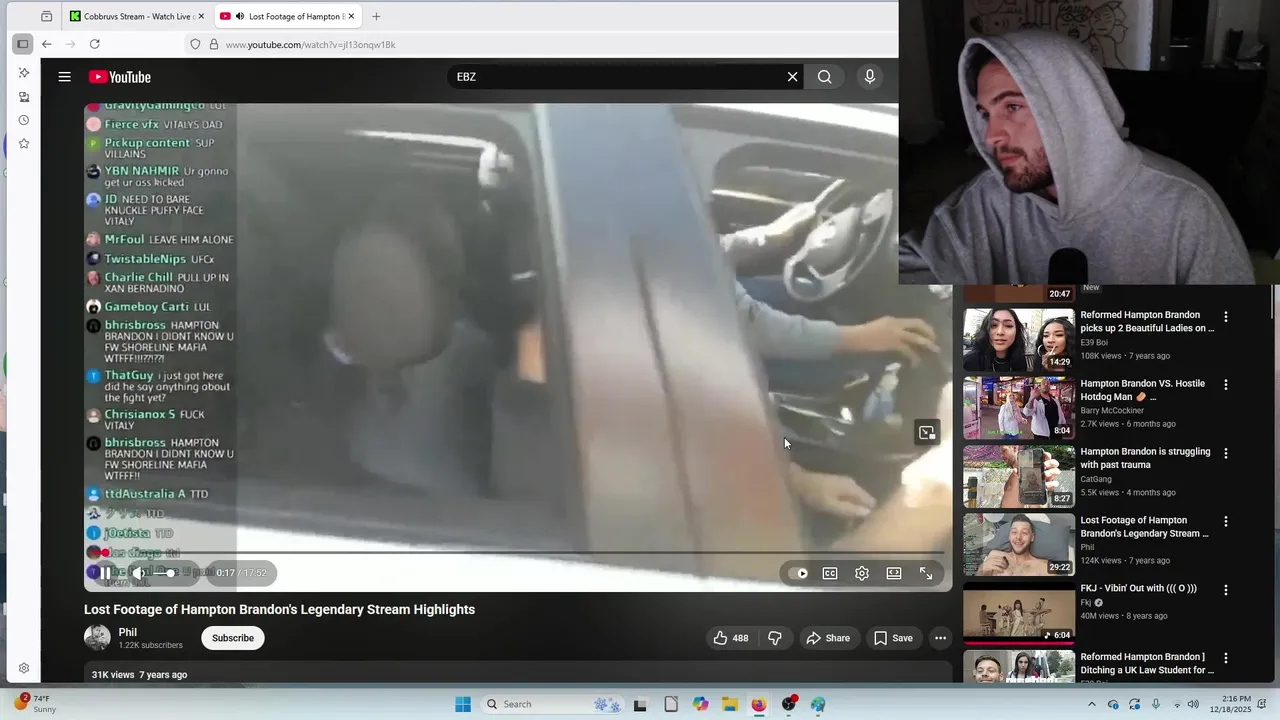Open bookmarks star sidebar icon
The width and height of the screenshot is (1280, 720).
click(23, 144)
